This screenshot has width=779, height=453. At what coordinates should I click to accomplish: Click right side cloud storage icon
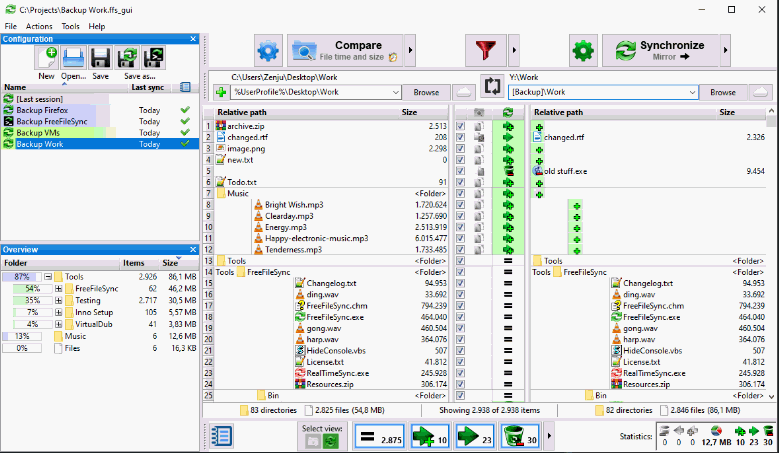(x=761, y=92)
